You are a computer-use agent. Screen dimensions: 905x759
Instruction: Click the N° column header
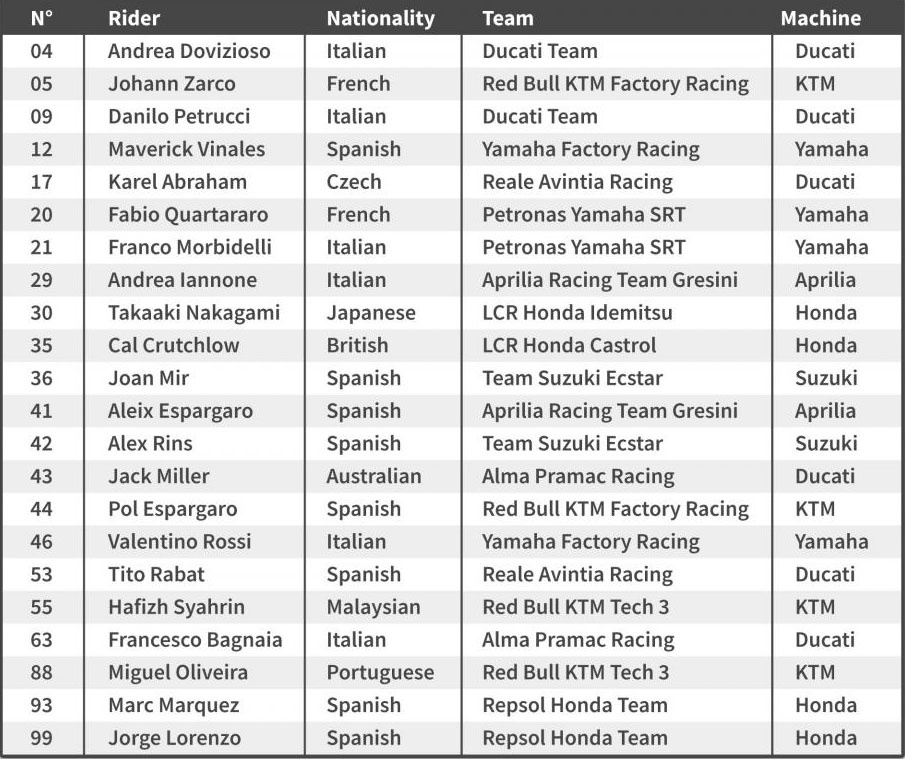pyautogui.click(x=42, y=18)
